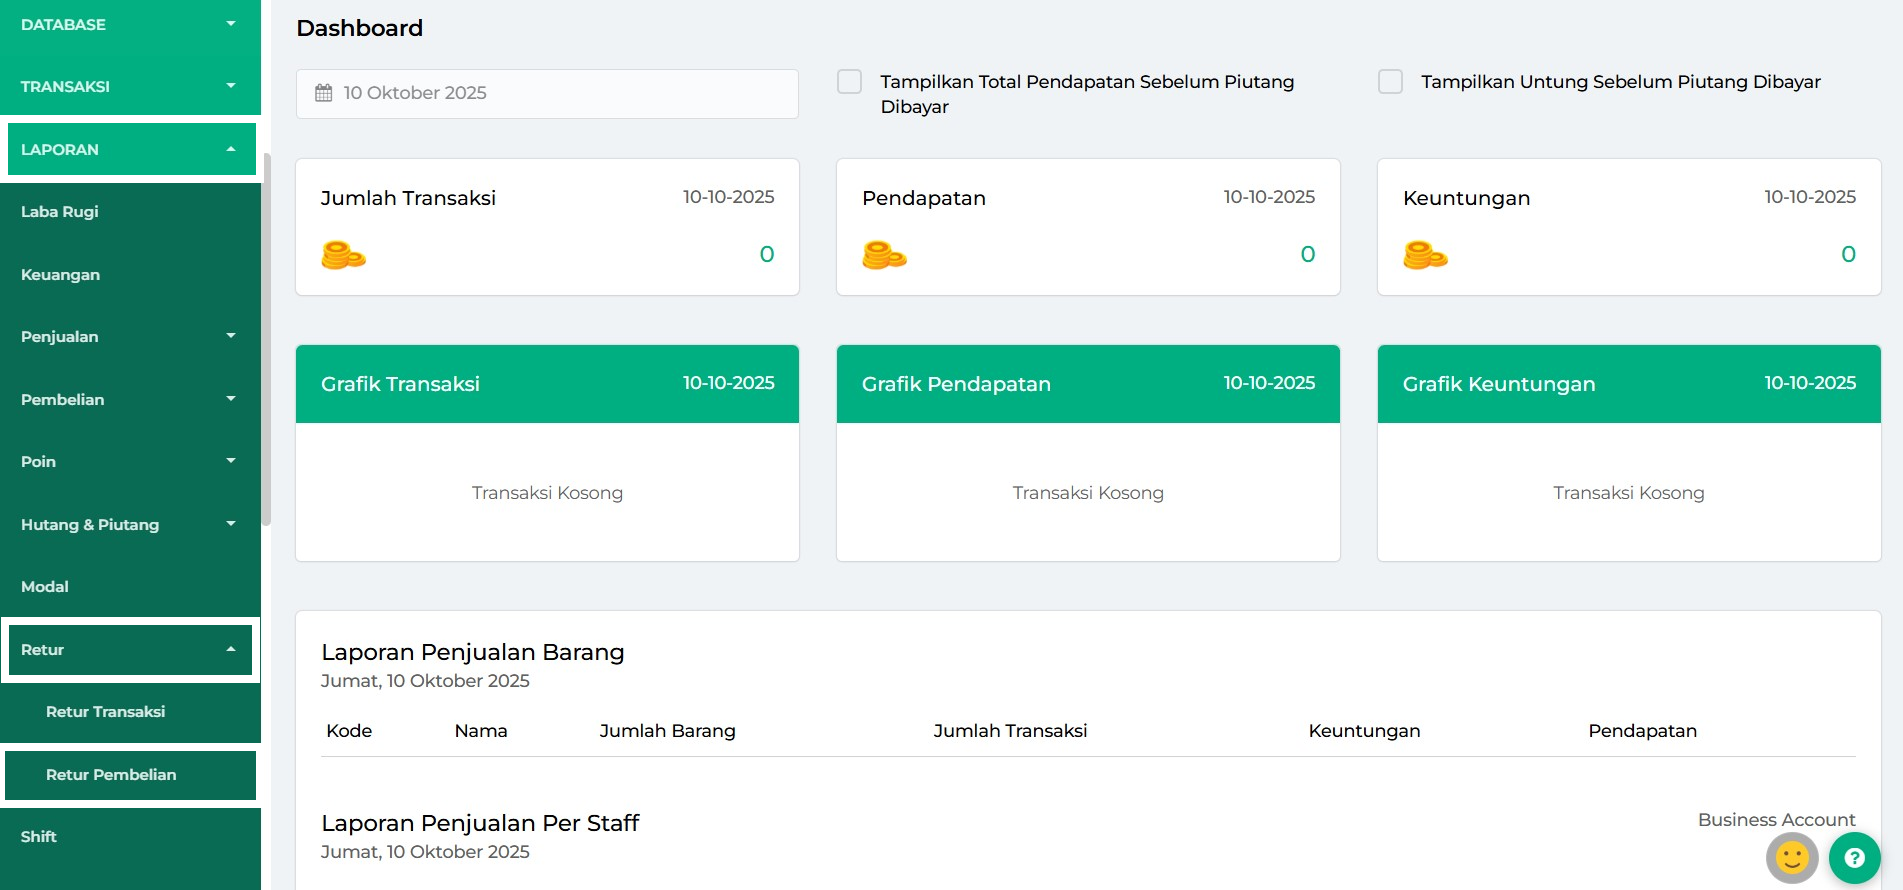Image resolution: width=1903 pixels, height=890 pixels.
Task: Expand the Pembelian submenu
Action: coord(130,399)
